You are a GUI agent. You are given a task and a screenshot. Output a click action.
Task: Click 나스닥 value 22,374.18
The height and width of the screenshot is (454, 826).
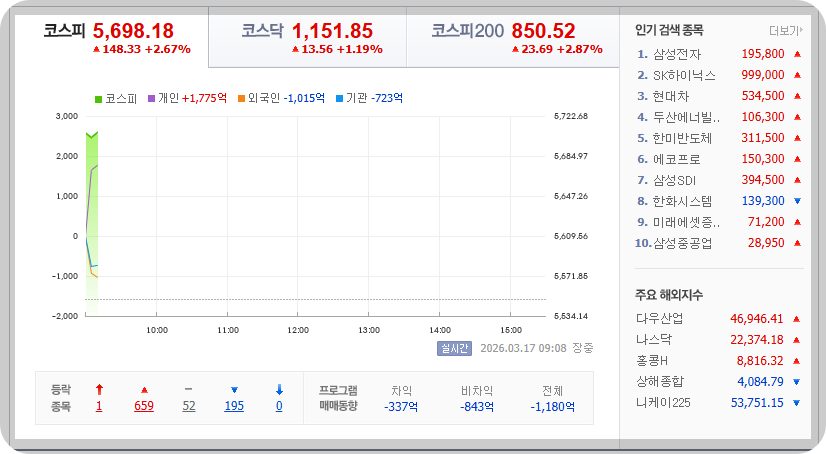coord(756,340)
